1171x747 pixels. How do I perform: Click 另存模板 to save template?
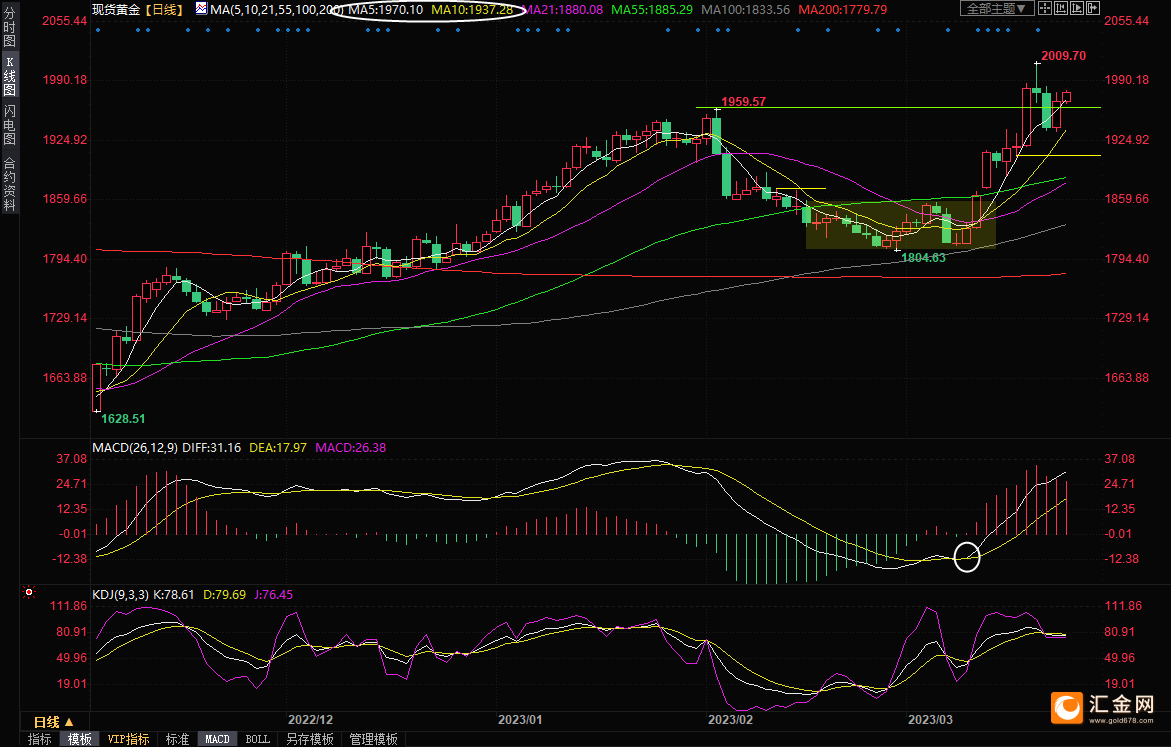[309, 739]
